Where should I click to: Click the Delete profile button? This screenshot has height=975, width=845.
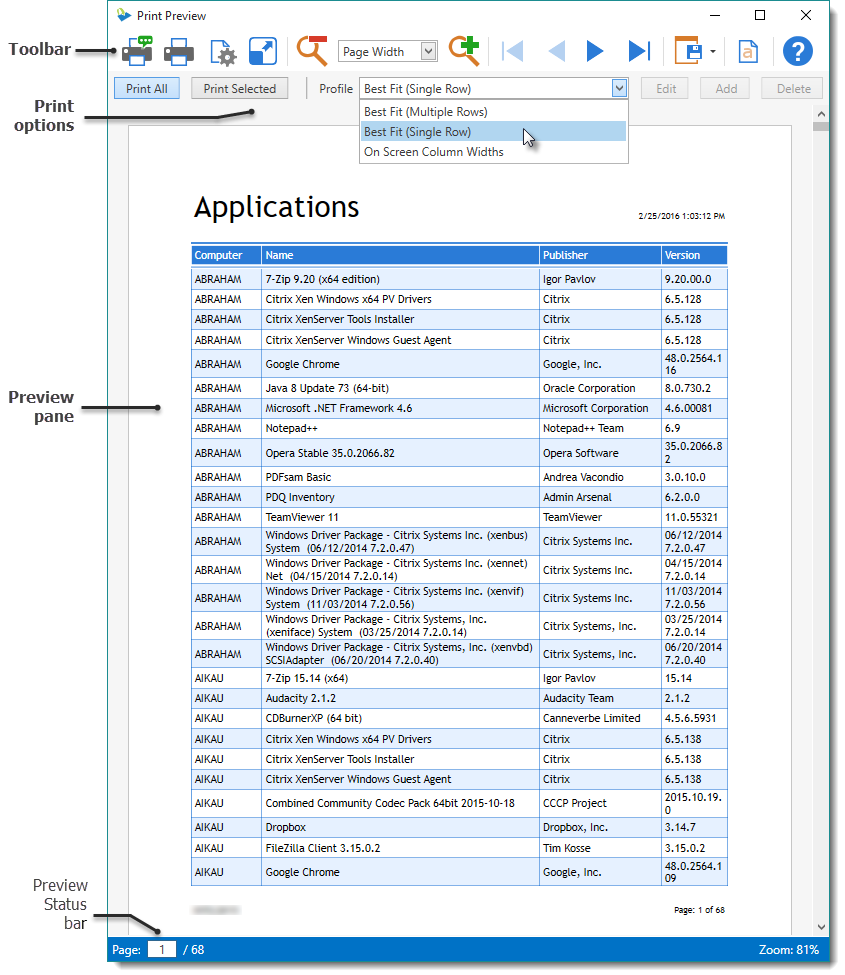pyautogui.click(x=793, y=88)
